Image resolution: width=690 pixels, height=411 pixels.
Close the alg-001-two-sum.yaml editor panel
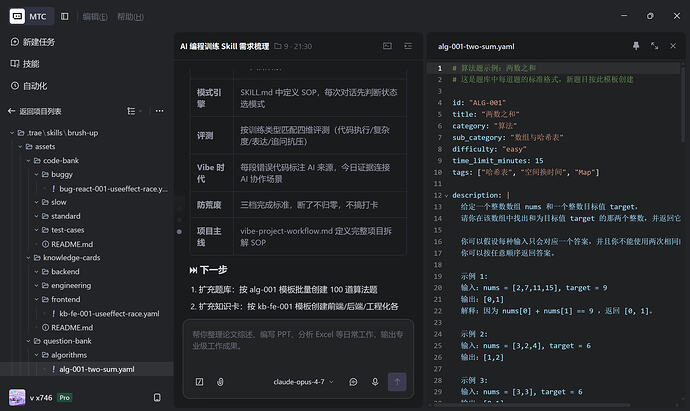(673, 46)
